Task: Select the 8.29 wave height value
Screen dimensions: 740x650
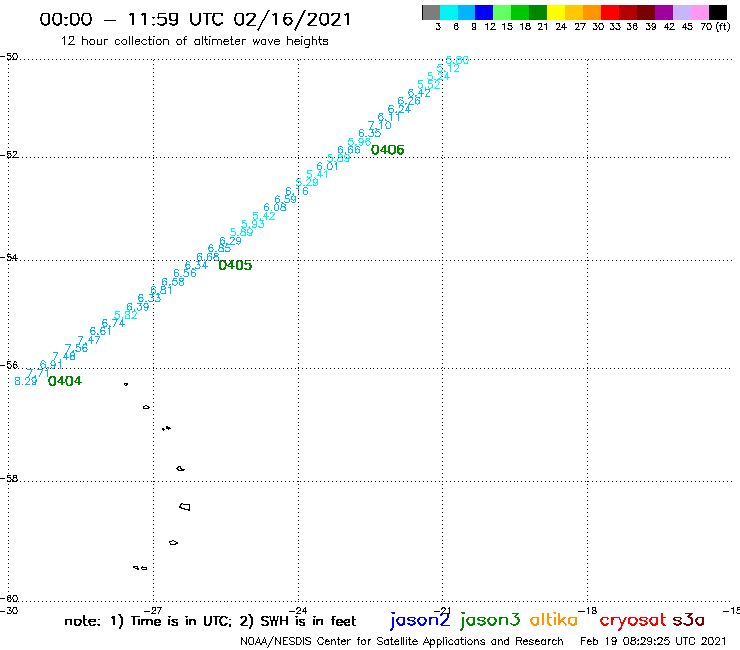Action: [25, 381]
